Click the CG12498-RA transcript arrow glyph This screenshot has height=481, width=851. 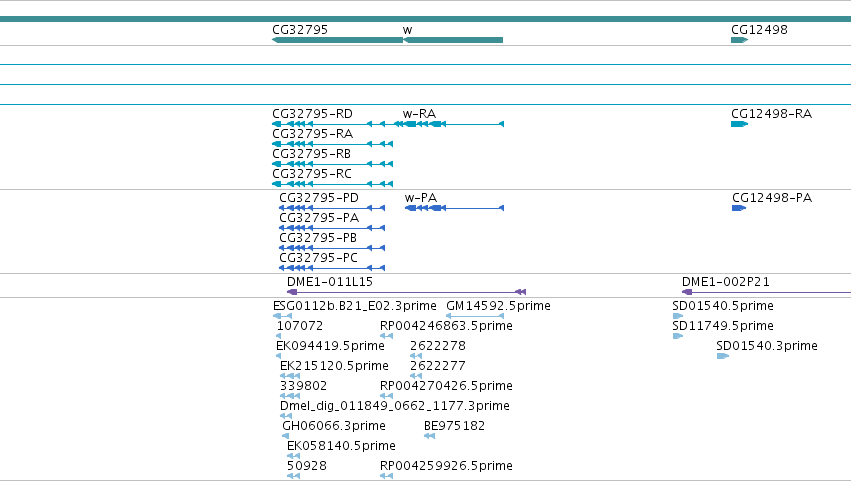tap(739, 124)
